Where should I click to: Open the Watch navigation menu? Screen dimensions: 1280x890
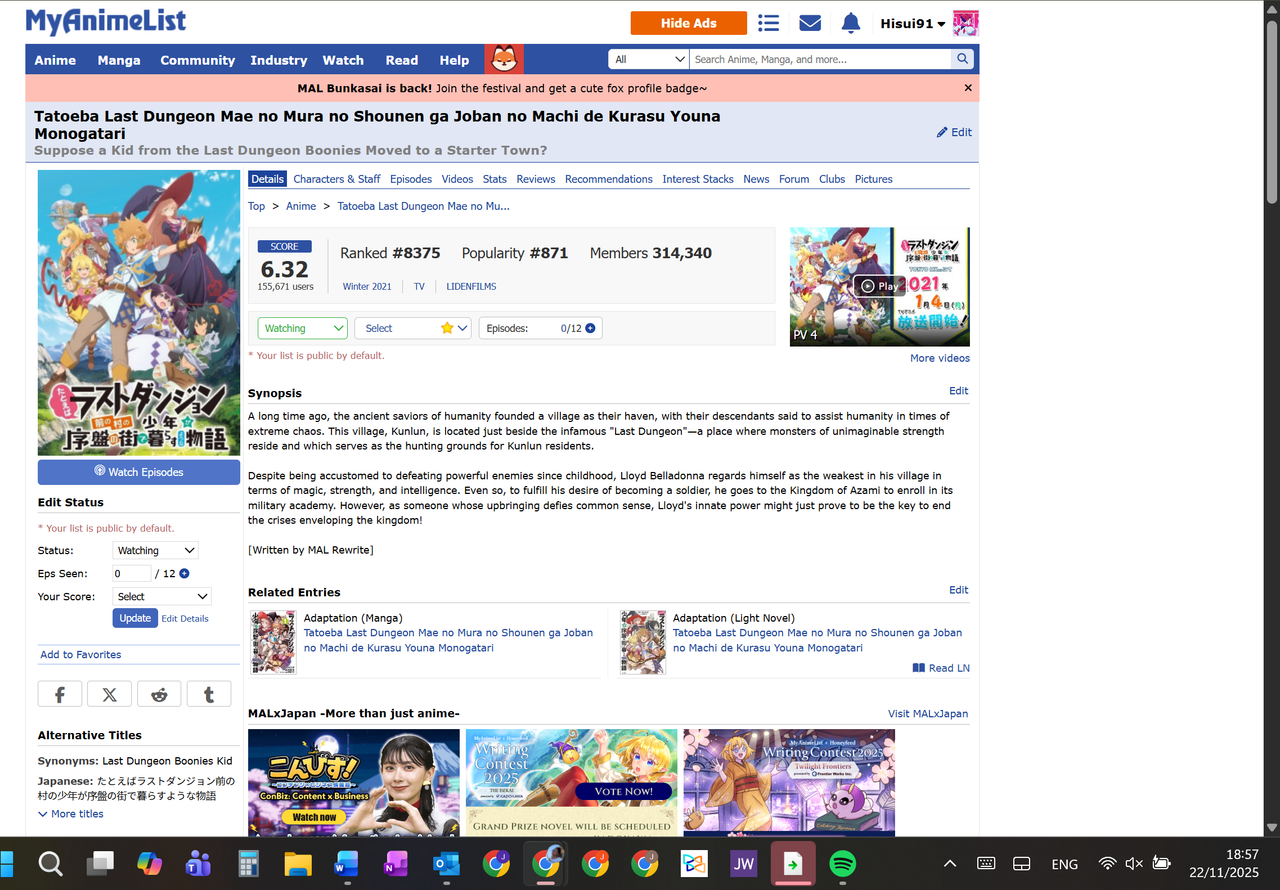(x=343, y=60)
